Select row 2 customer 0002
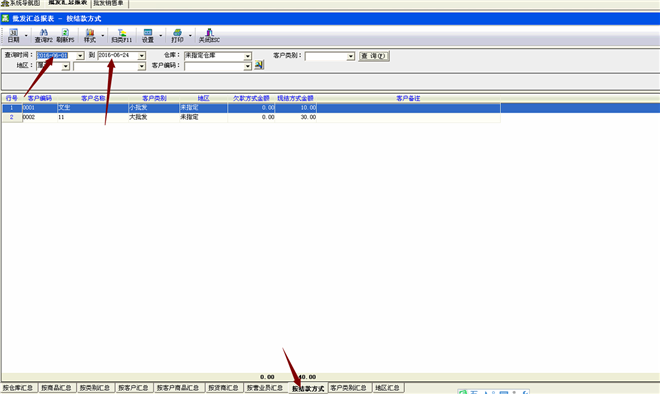This screenshot has height=394, width=660. pos(251,117)
